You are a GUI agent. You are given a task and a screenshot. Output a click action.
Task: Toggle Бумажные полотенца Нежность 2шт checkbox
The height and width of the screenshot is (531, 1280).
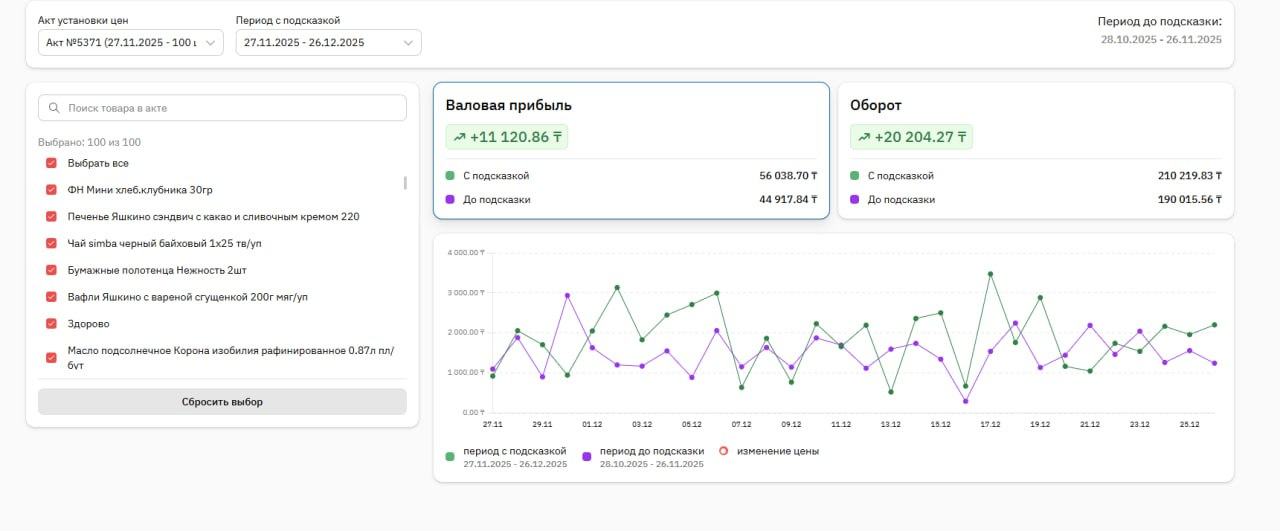click(51, 270)
